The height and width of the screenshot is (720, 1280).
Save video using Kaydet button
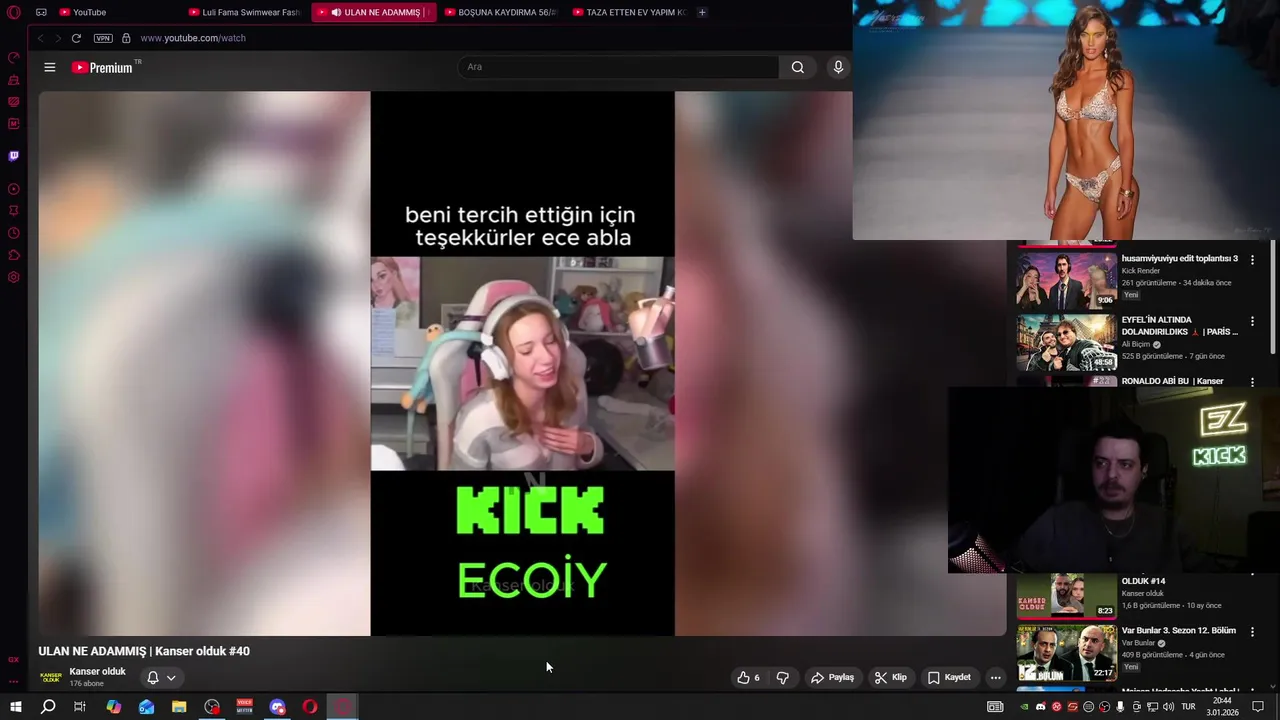click(x=949, y=678)
